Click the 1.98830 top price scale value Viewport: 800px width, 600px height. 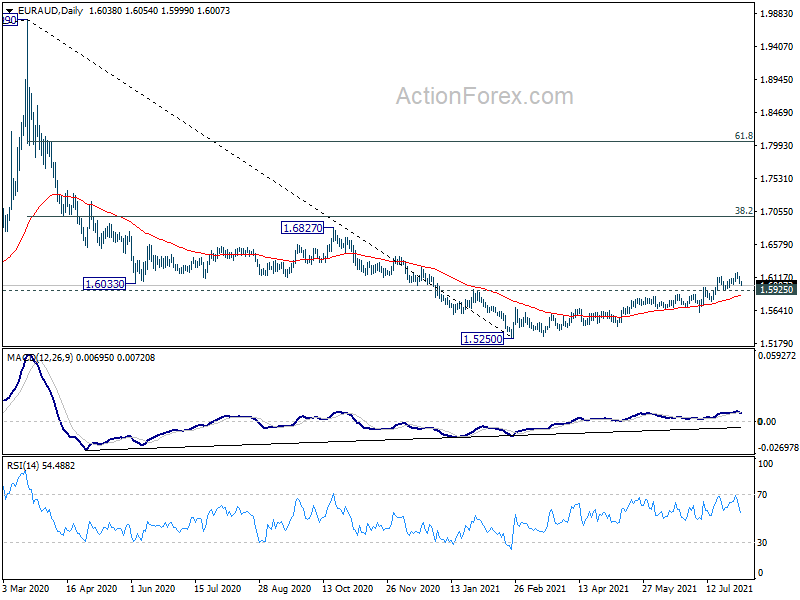click(777, 14)
